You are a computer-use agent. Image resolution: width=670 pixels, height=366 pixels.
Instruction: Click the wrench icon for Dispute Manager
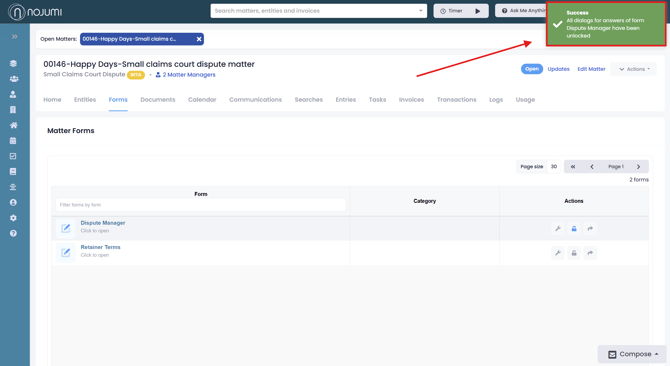pyautogui.click(x=558, y=228)
